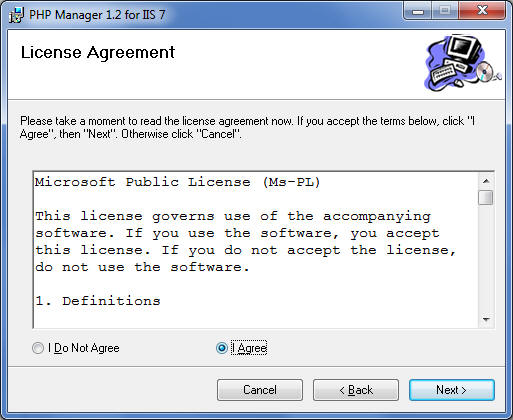Minimize the PHP Manager setup window
Viewport: 513px width, 420px height.
(x=417, y=12)
